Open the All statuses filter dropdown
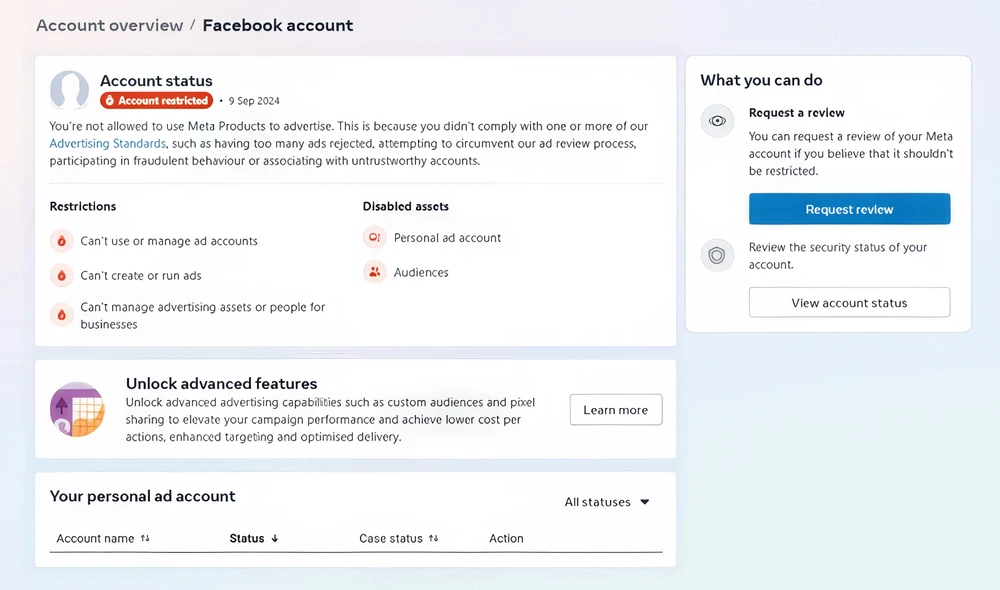The width and height of the screenshot is (1000, 590). (x=606, y=501)
